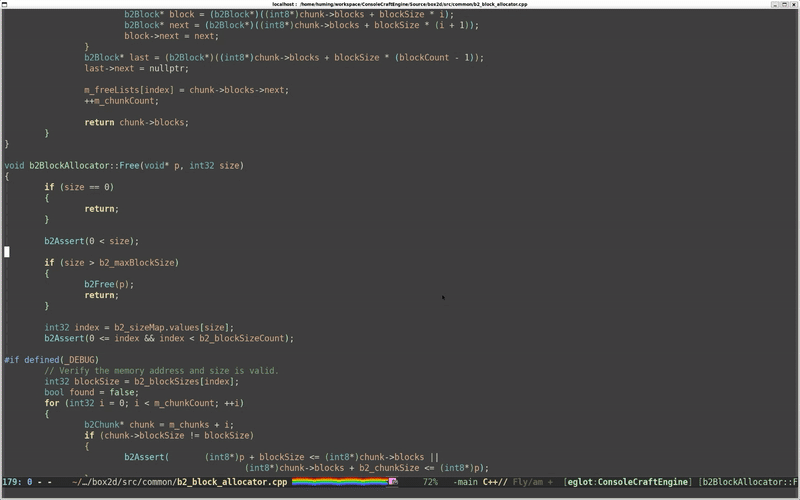Screen dimensions: 800x500
Task: Click the Fly/am minor mode indicator
Action: 528,482
